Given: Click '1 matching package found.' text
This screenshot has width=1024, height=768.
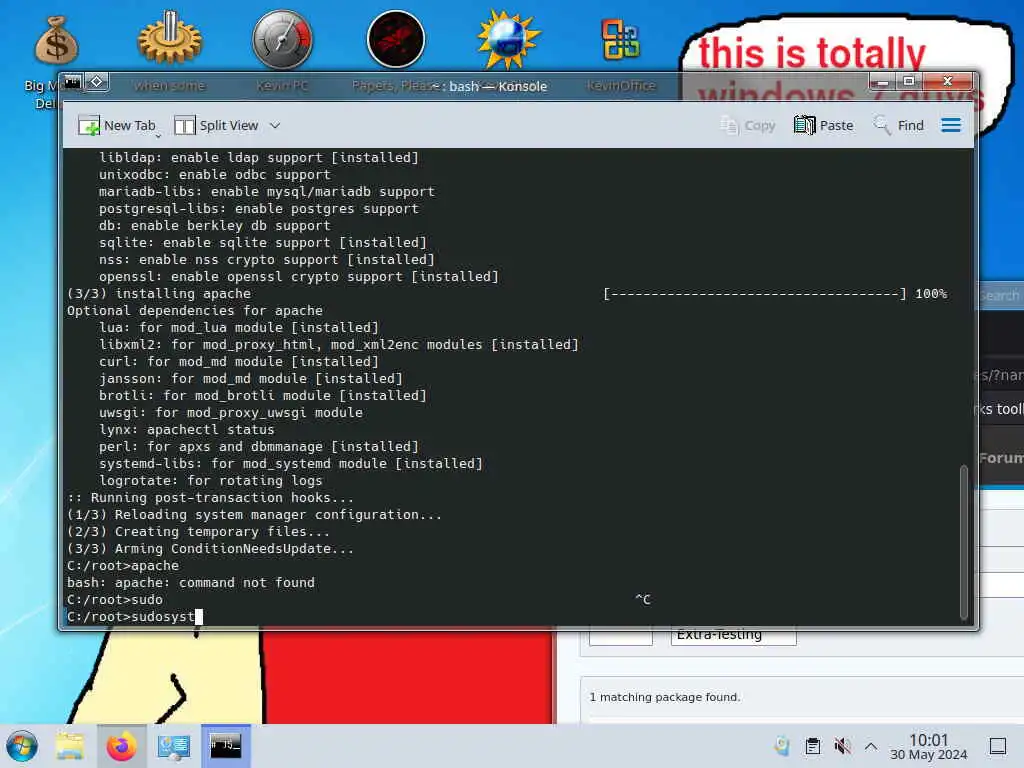Looking at the screenshot, I should pos(665,697).
